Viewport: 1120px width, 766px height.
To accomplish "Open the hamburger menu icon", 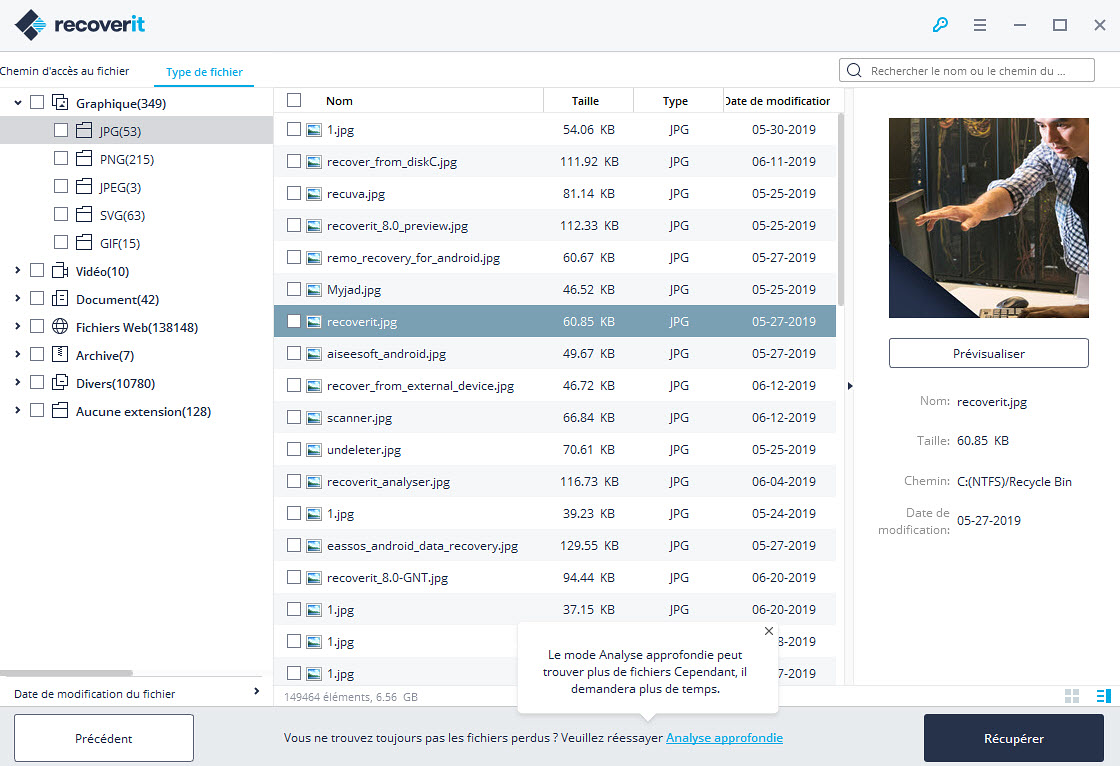I will click(x=980, y=25).
